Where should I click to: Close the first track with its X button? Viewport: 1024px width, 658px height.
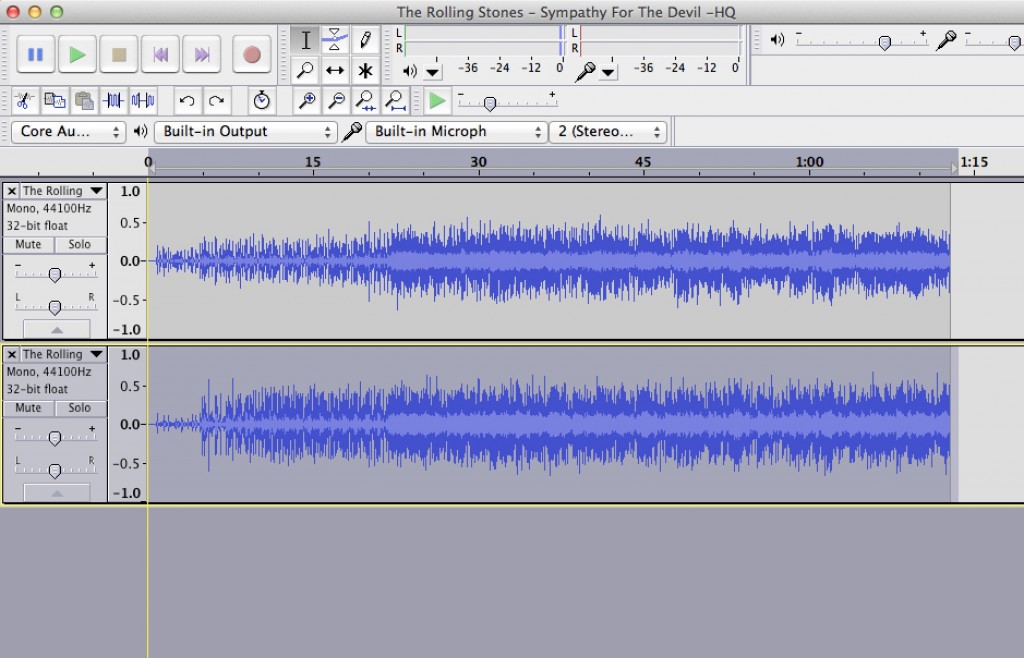(12, 191)
